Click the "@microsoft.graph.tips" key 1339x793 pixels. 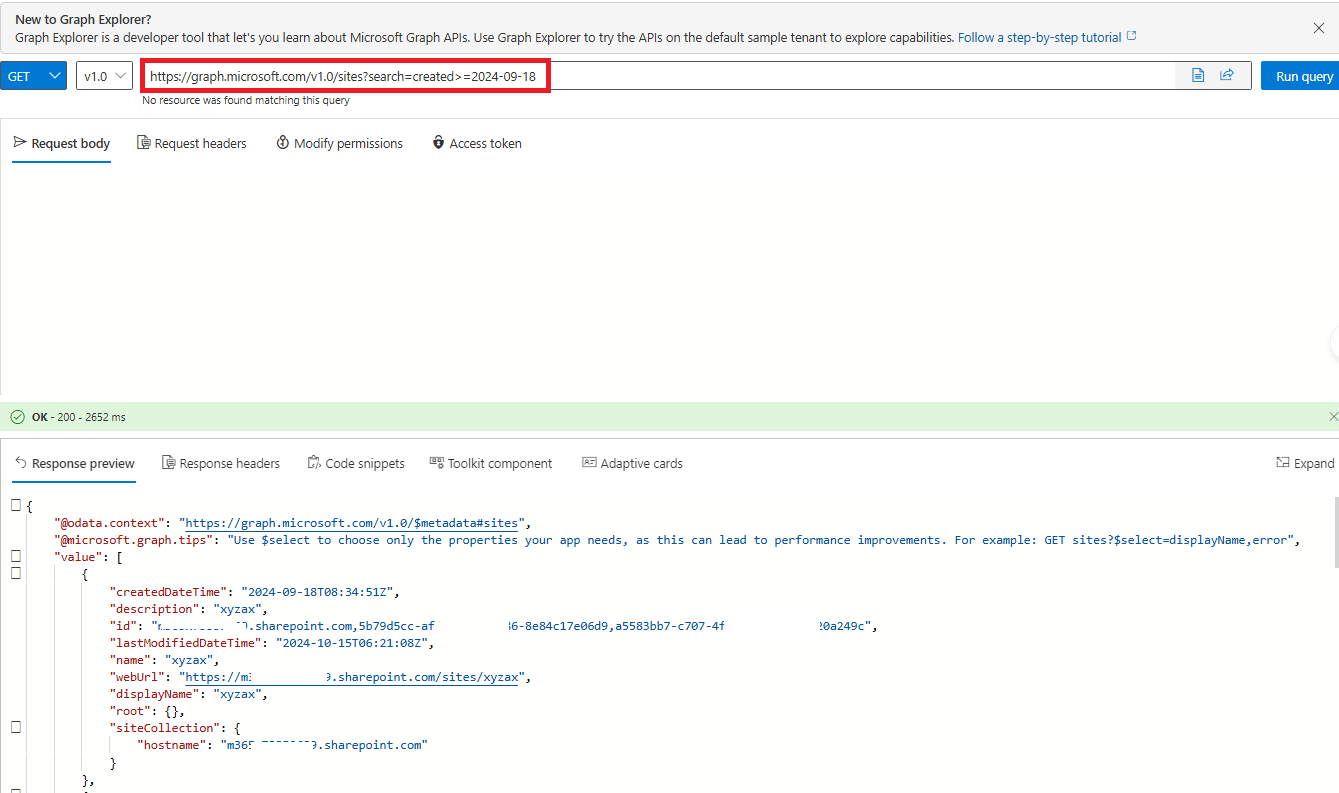click(136, 540)
